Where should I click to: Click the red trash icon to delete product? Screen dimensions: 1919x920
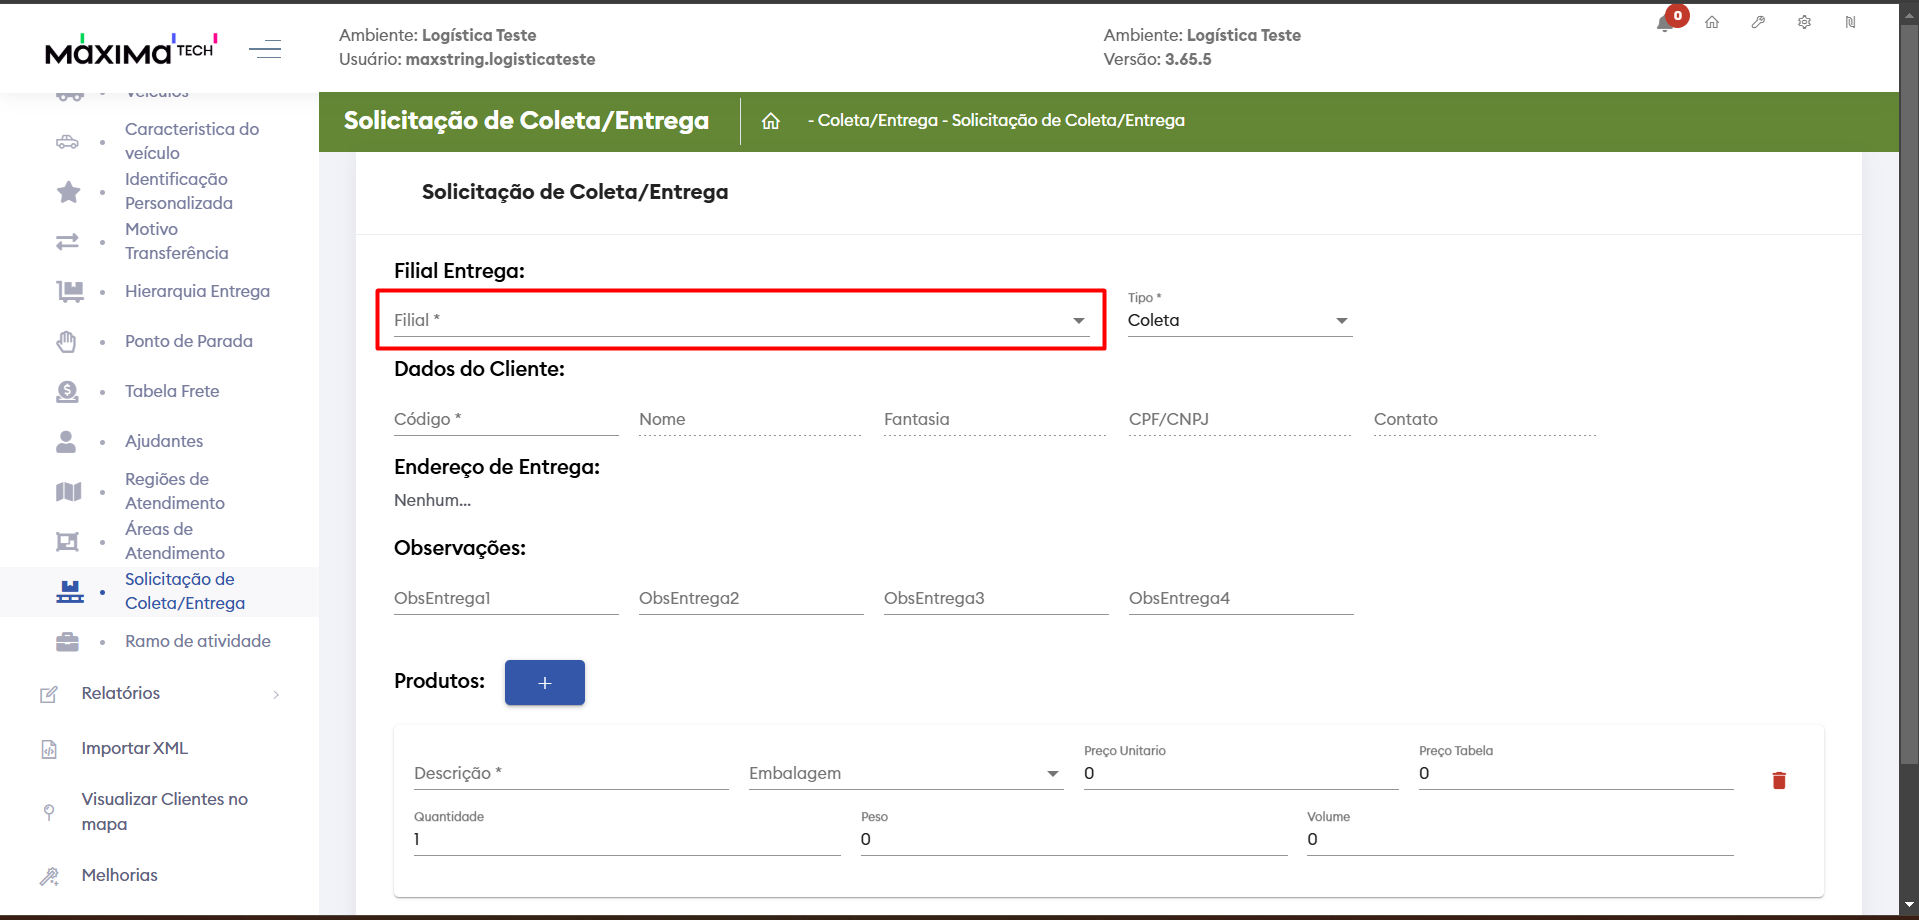tap(1779, 781)
